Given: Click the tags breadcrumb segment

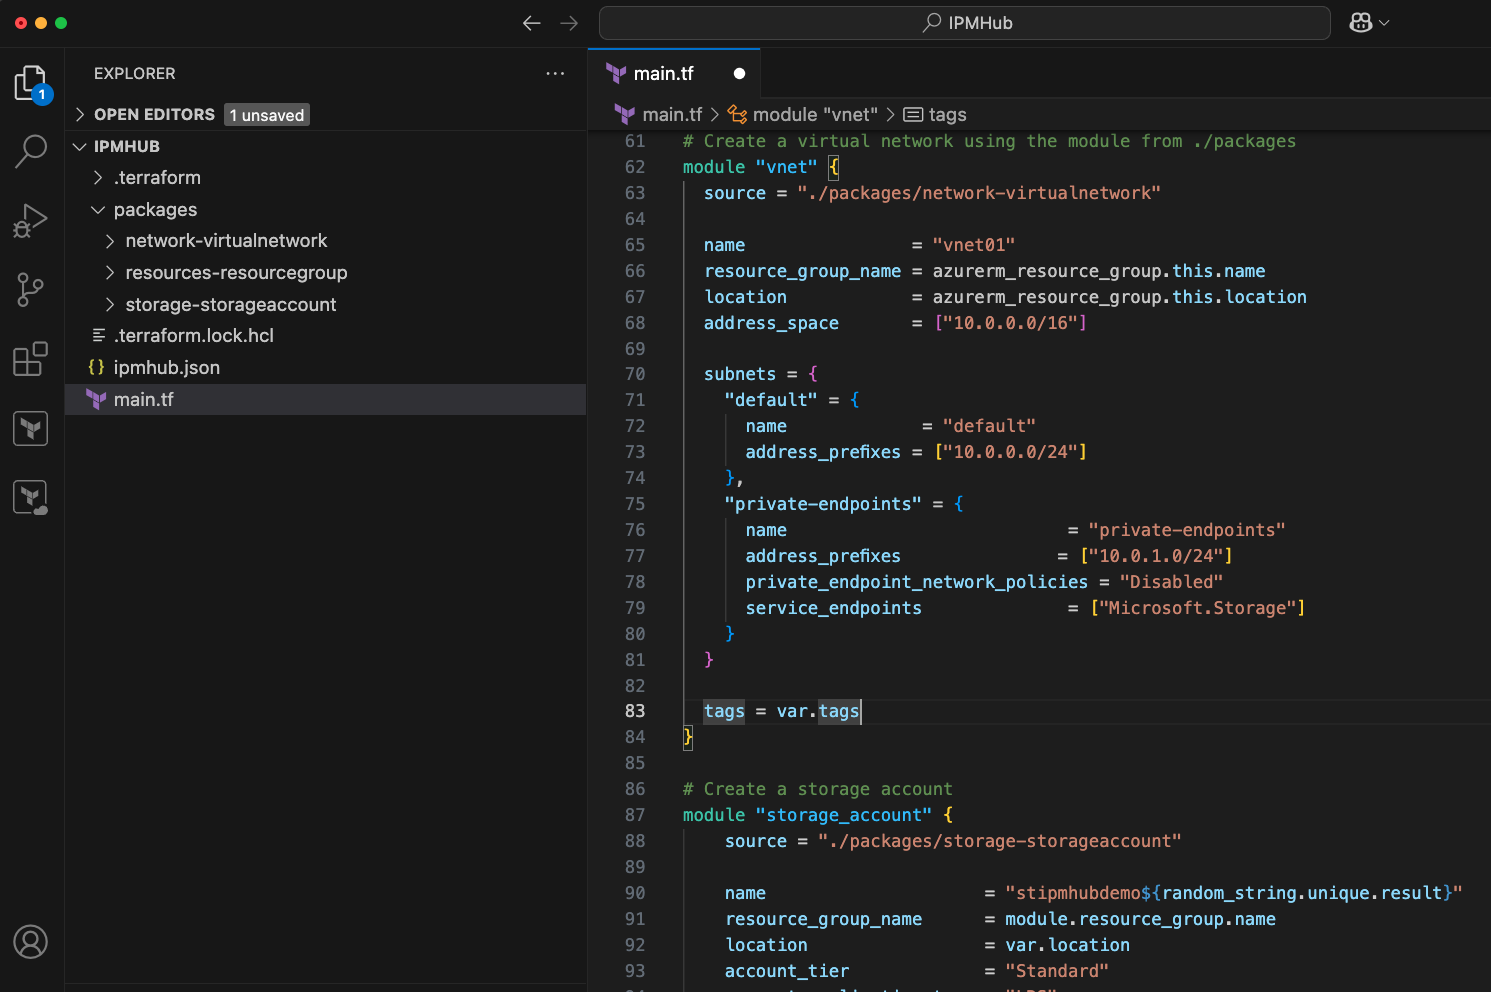Looking at the screenshot, I should [x=947, y=115].
